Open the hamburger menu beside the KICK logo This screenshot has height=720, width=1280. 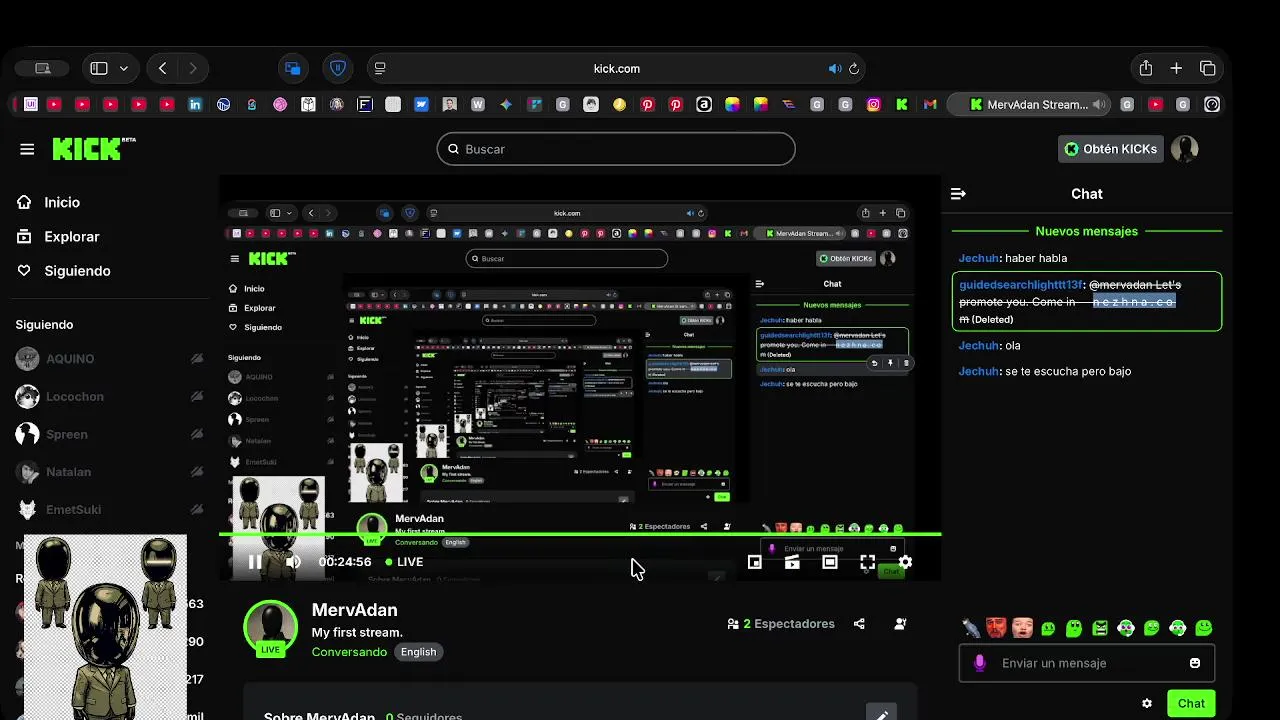(27, 149)
